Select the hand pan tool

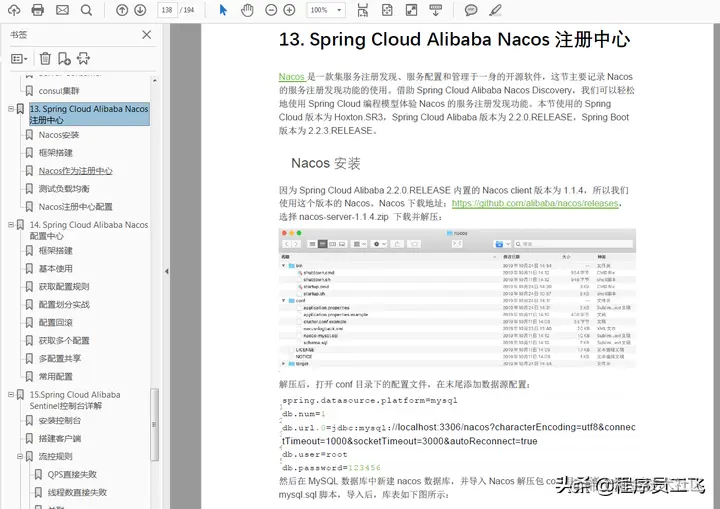247,10
